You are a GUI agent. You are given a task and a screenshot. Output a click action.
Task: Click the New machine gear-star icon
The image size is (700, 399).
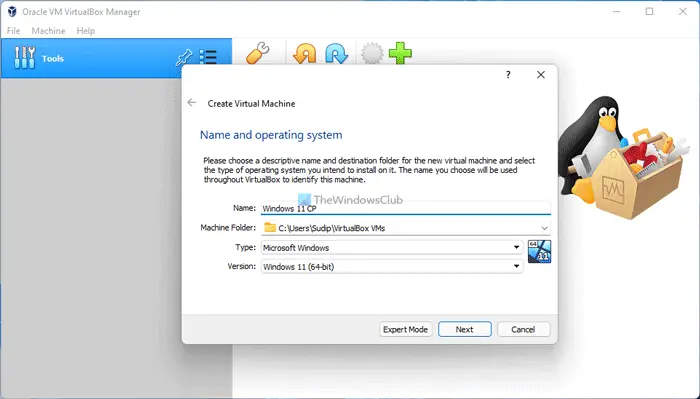[x=371, y=54]
